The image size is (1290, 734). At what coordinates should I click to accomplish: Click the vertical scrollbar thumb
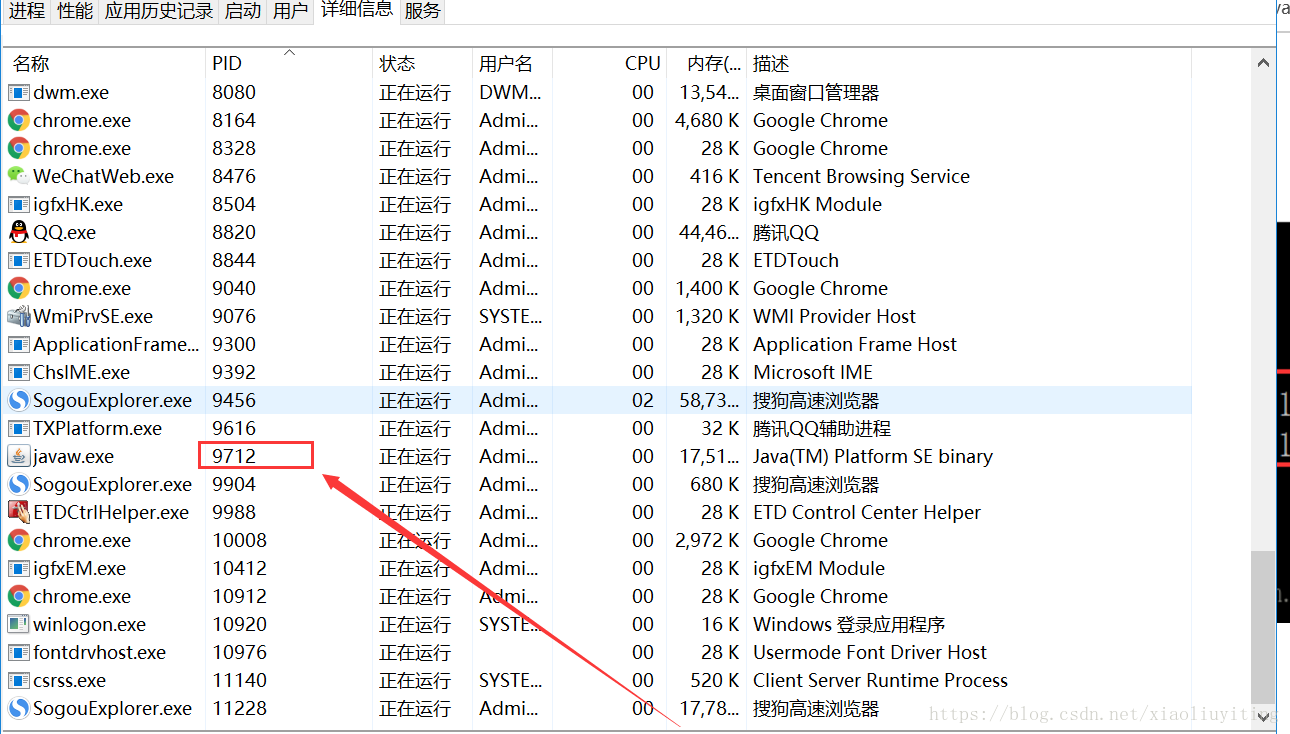1264,626
